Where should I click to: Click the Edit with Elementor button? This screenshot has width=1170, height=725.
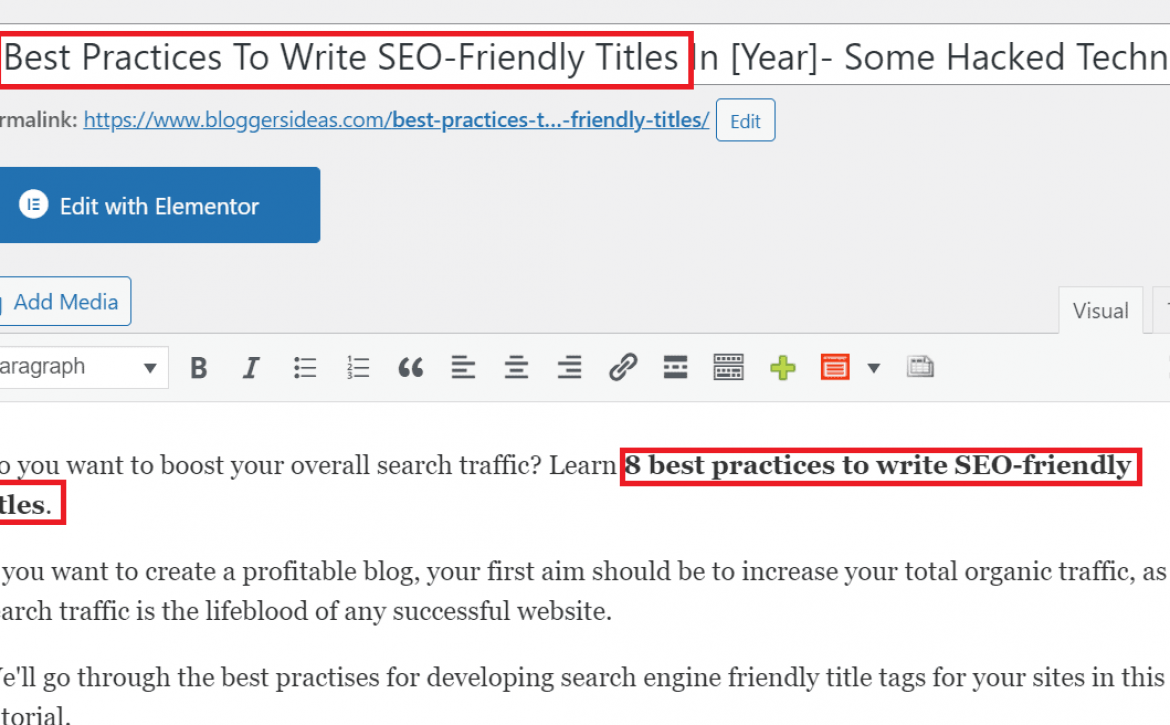(159, 205)
